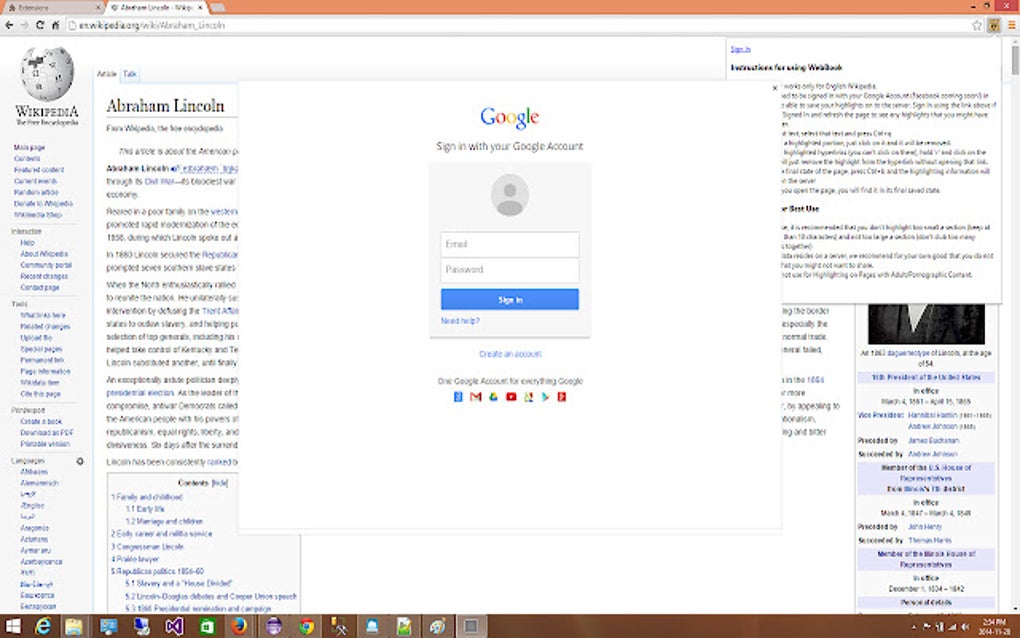Click the Gmail icon below sign-in
Image resolution: width=1020 pixels, height=638 pixels.
[x=476, y=397]
